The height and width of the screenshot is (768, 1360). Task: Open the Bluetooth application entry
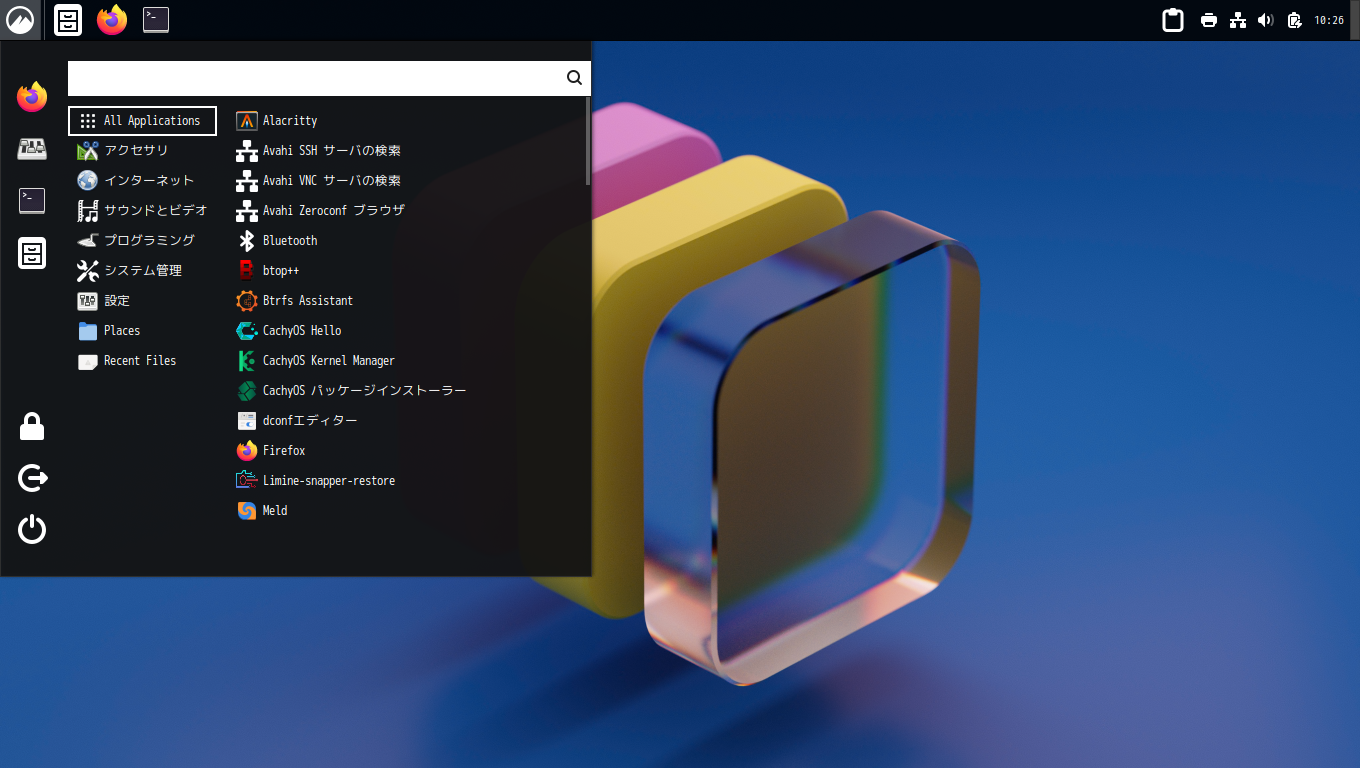[x=405, y=241]
